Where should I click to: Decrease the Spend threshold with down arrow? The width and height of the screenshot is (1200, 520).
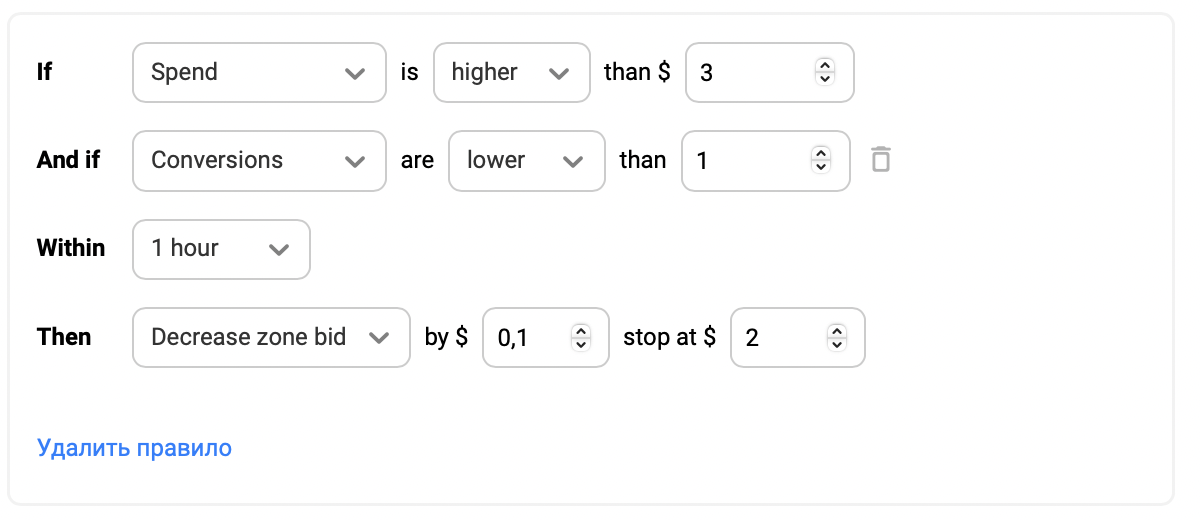[x=824, y=79]
